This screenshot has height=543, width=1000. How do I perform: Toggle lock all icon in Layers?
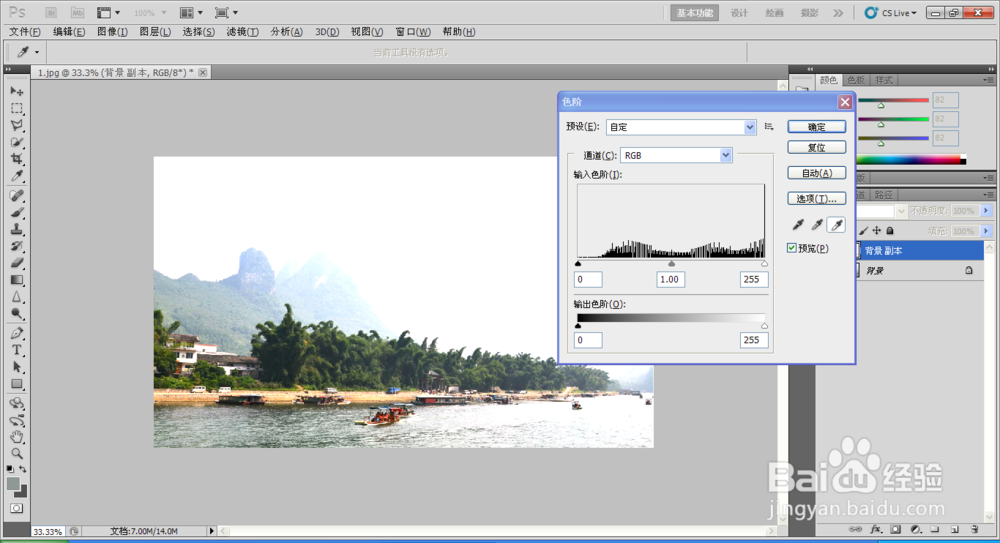890,231
